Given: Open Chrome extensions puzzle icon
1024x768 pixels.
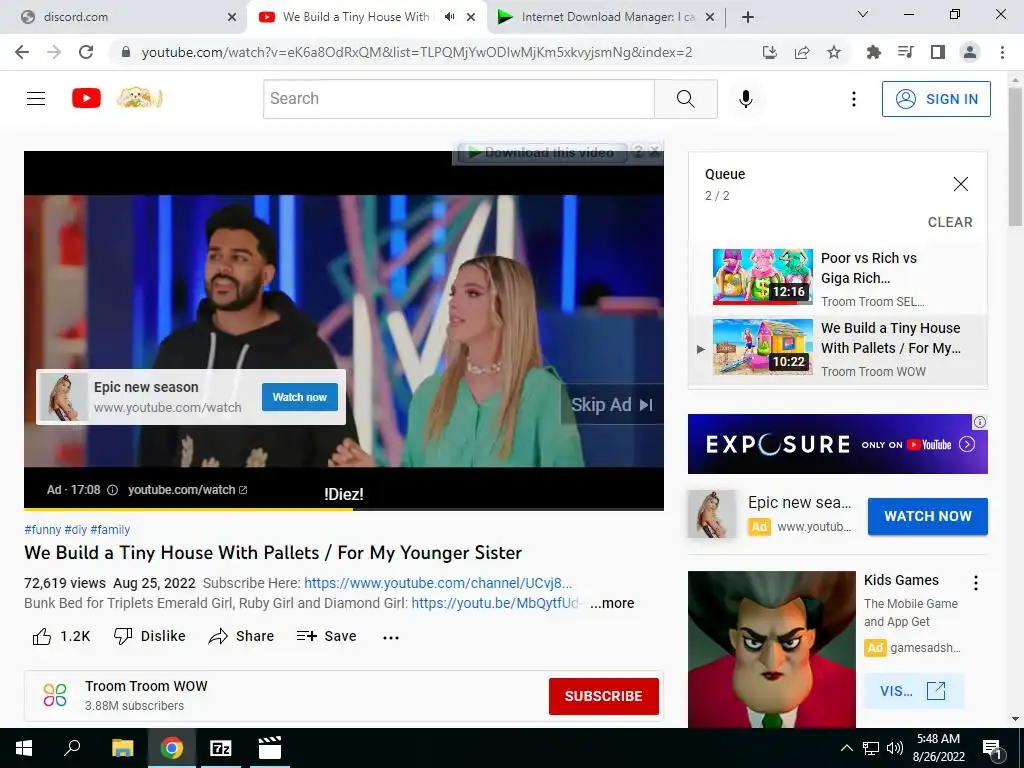Looking at the screenshot, I should pyautogui.click(x=873, y=52).
